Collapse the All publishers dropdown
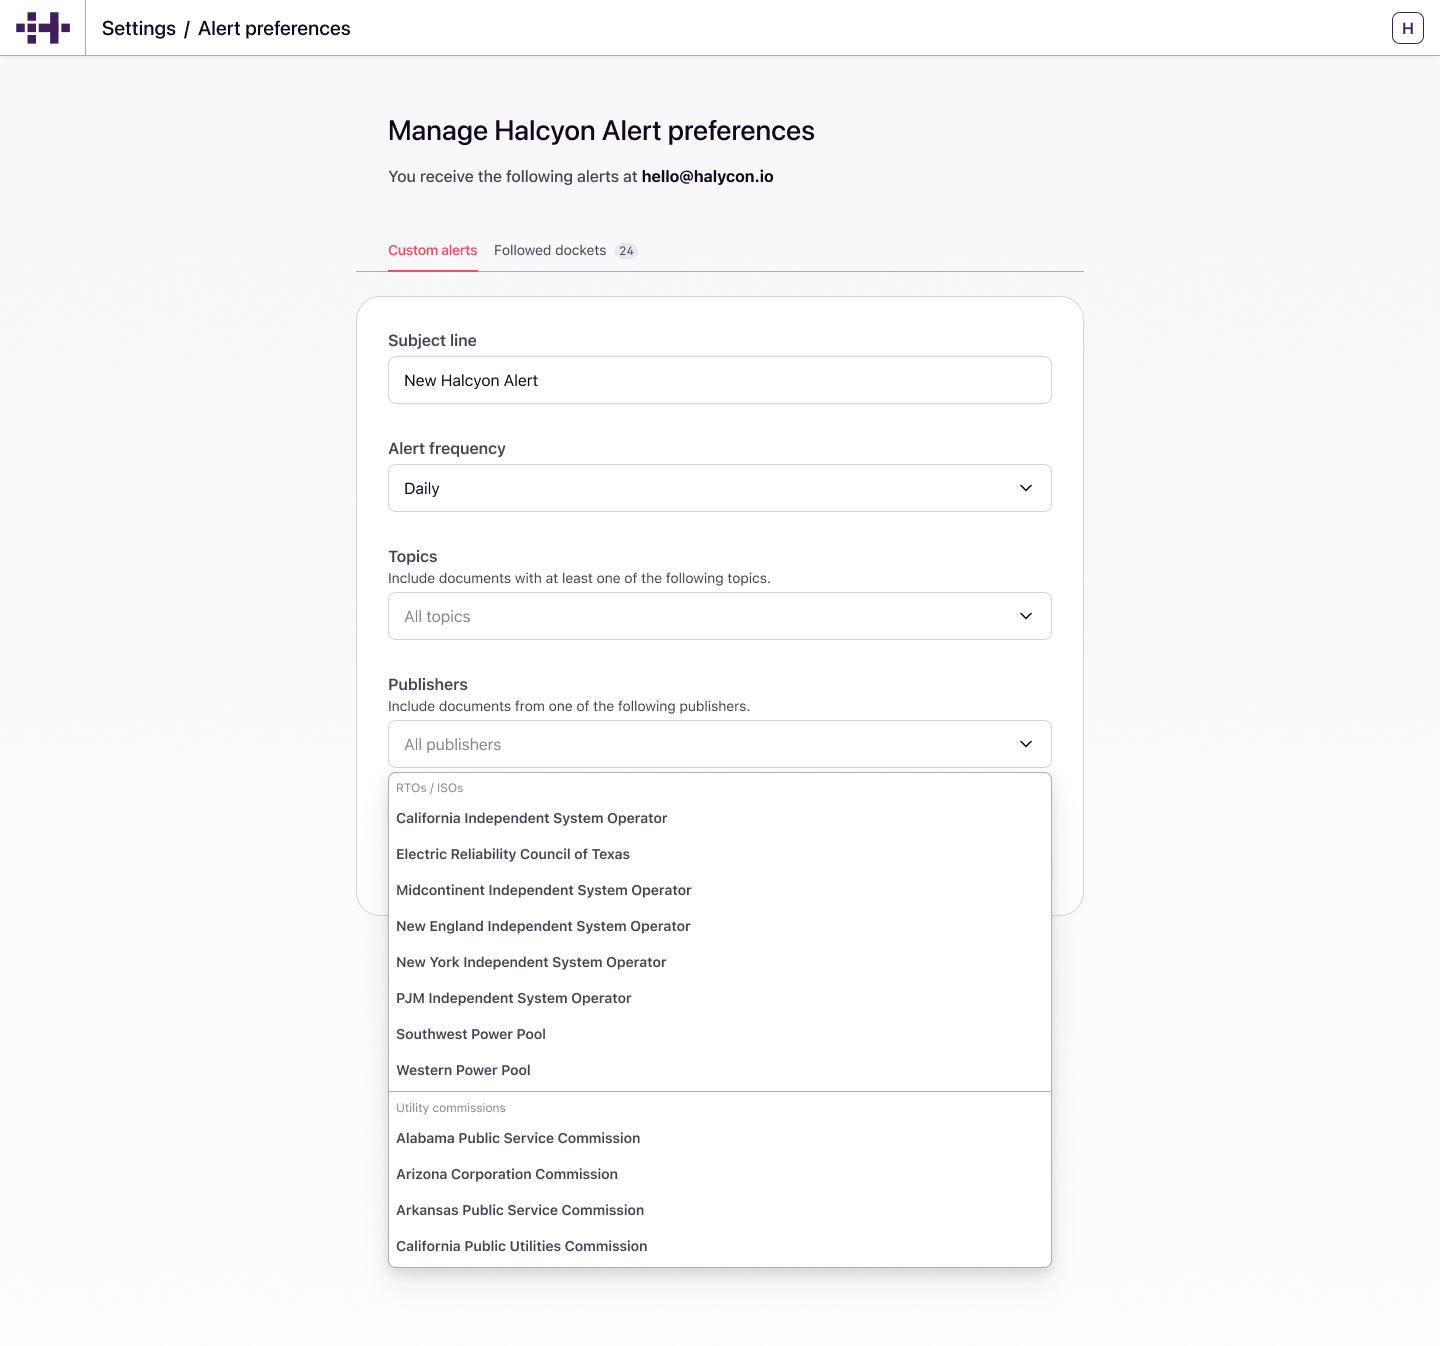The image size is (1440, 1346). [x=720, y=744]
